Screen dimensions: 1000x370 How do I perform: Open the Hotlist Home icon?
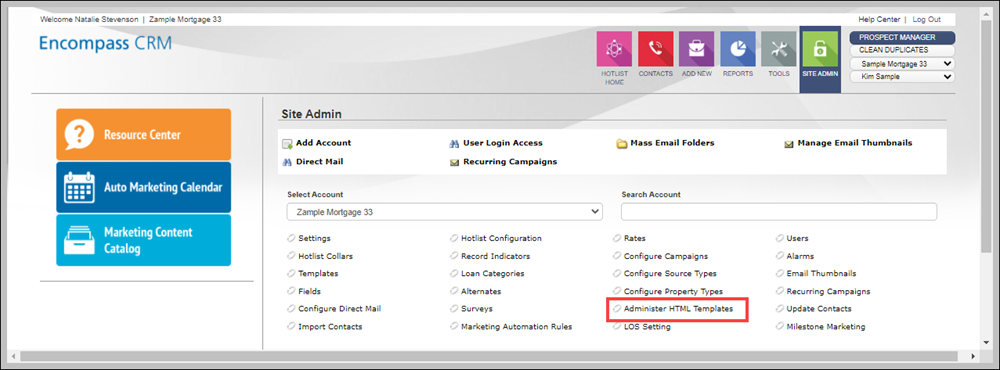click(x=614, y=50)
